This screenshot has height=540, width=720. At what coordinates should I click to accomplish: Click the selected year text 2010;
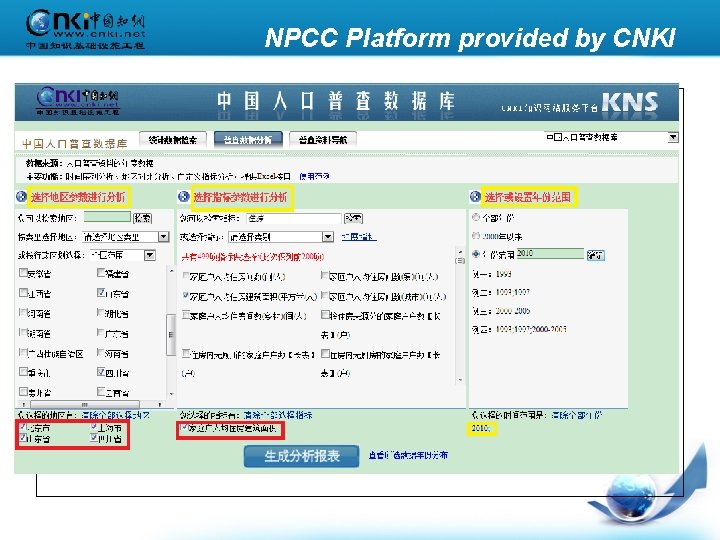481,428
